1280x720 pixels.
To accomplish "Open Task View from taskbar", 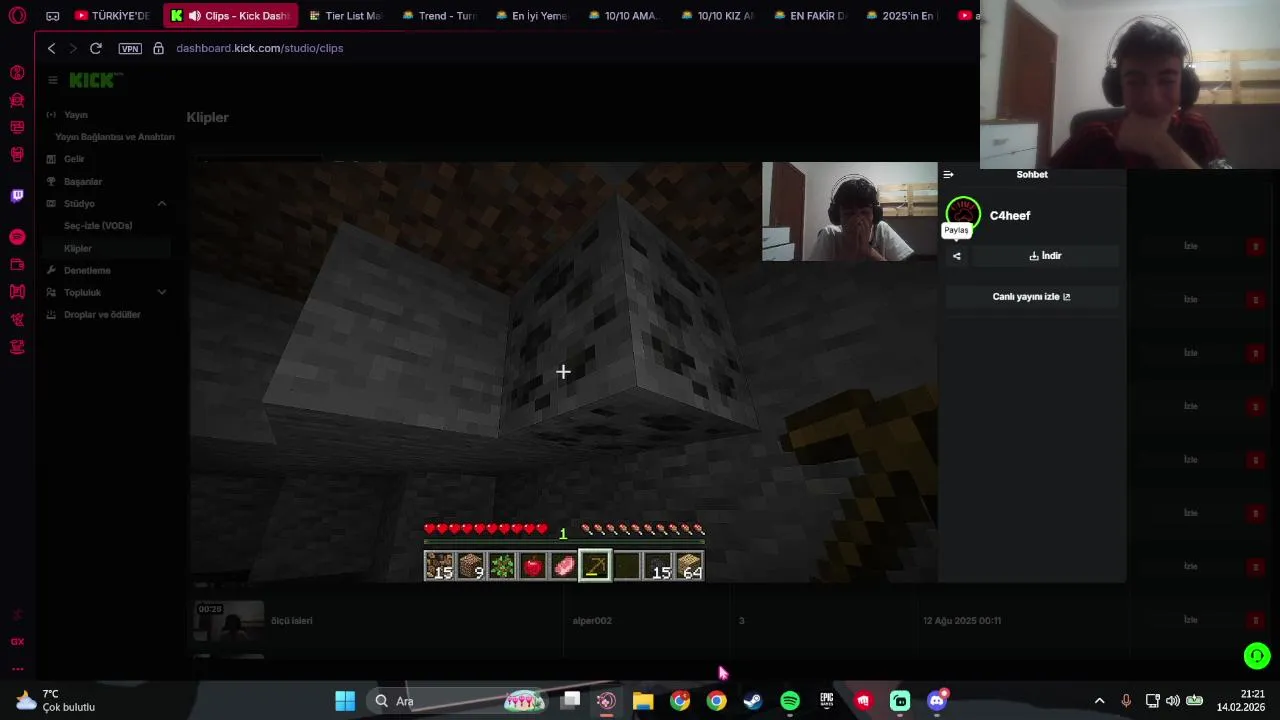I will point(571,701).
